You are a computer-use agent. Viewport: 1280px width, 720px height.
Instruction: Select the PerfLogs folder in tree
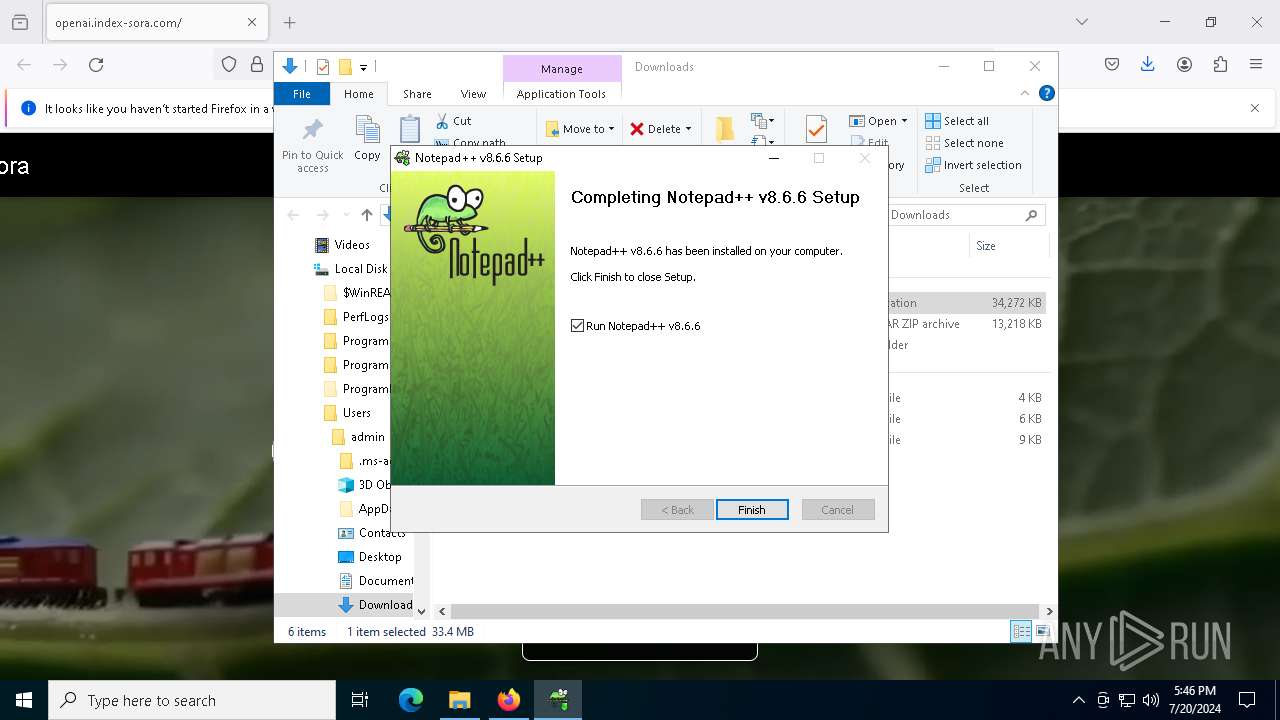pyautogui.click(x=357, y=317)
